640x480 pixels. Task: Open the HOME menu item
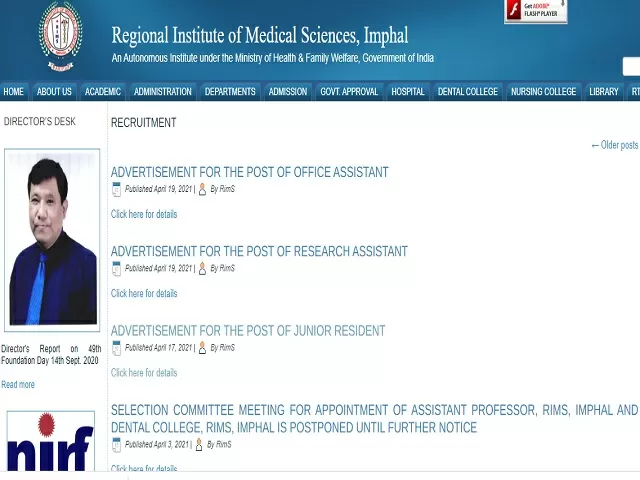click(13, 91)
